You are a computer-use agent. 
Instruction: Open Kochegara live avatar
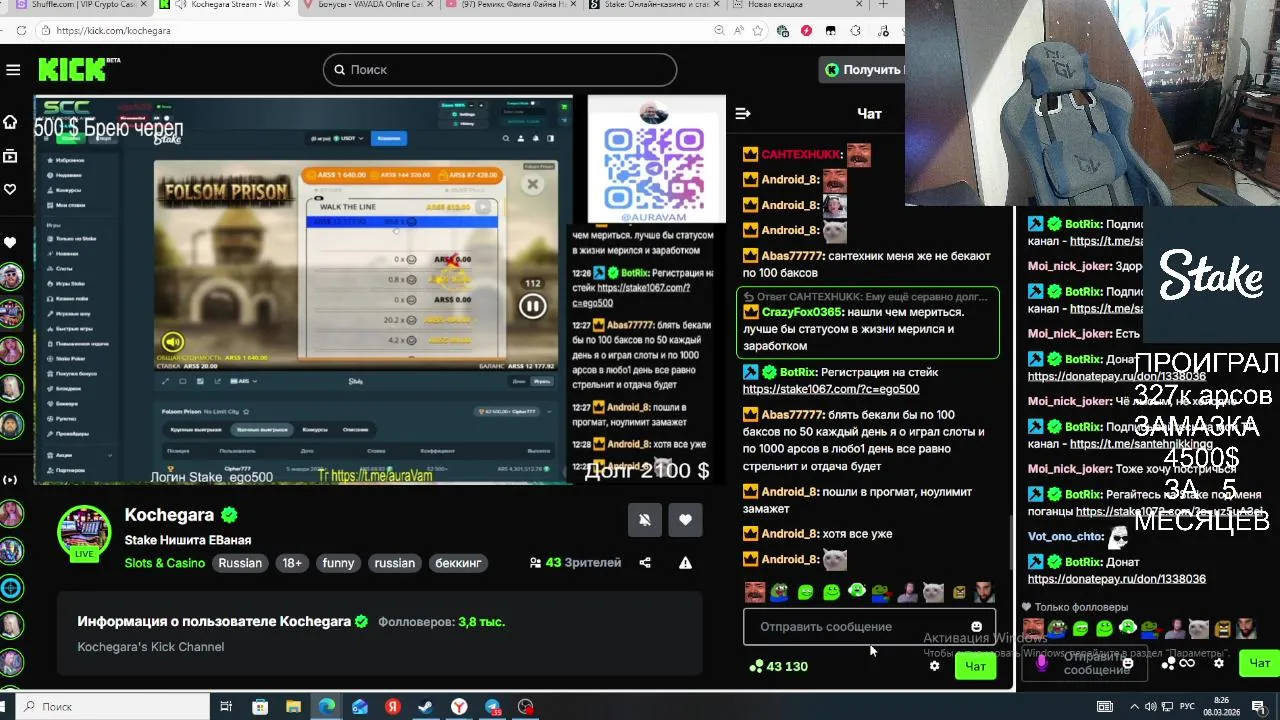pos(84,532)
